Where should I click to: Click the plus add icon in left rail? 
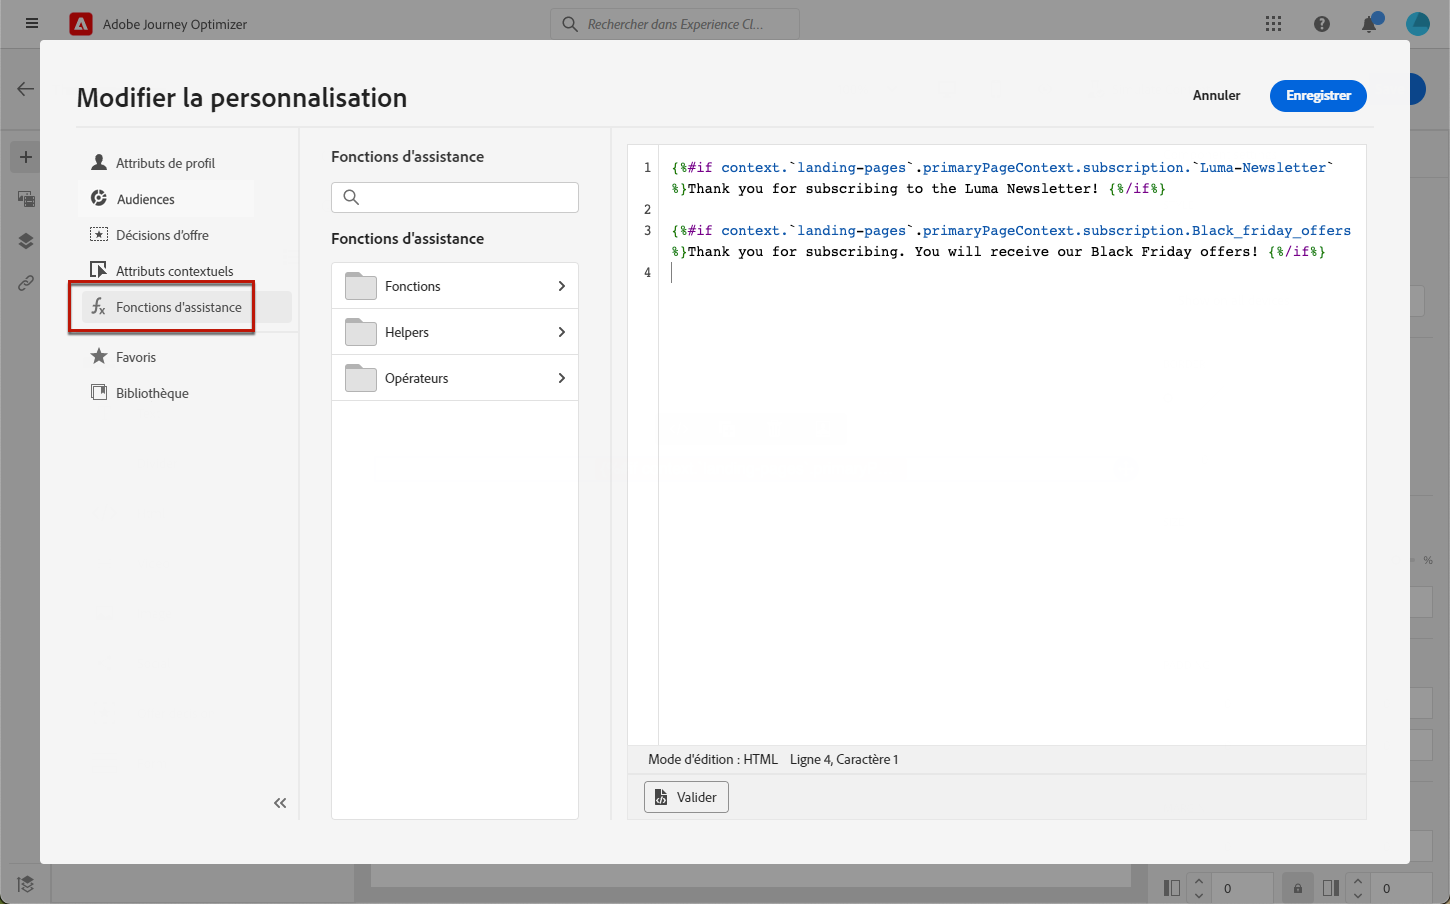click(x=26, y=157)
